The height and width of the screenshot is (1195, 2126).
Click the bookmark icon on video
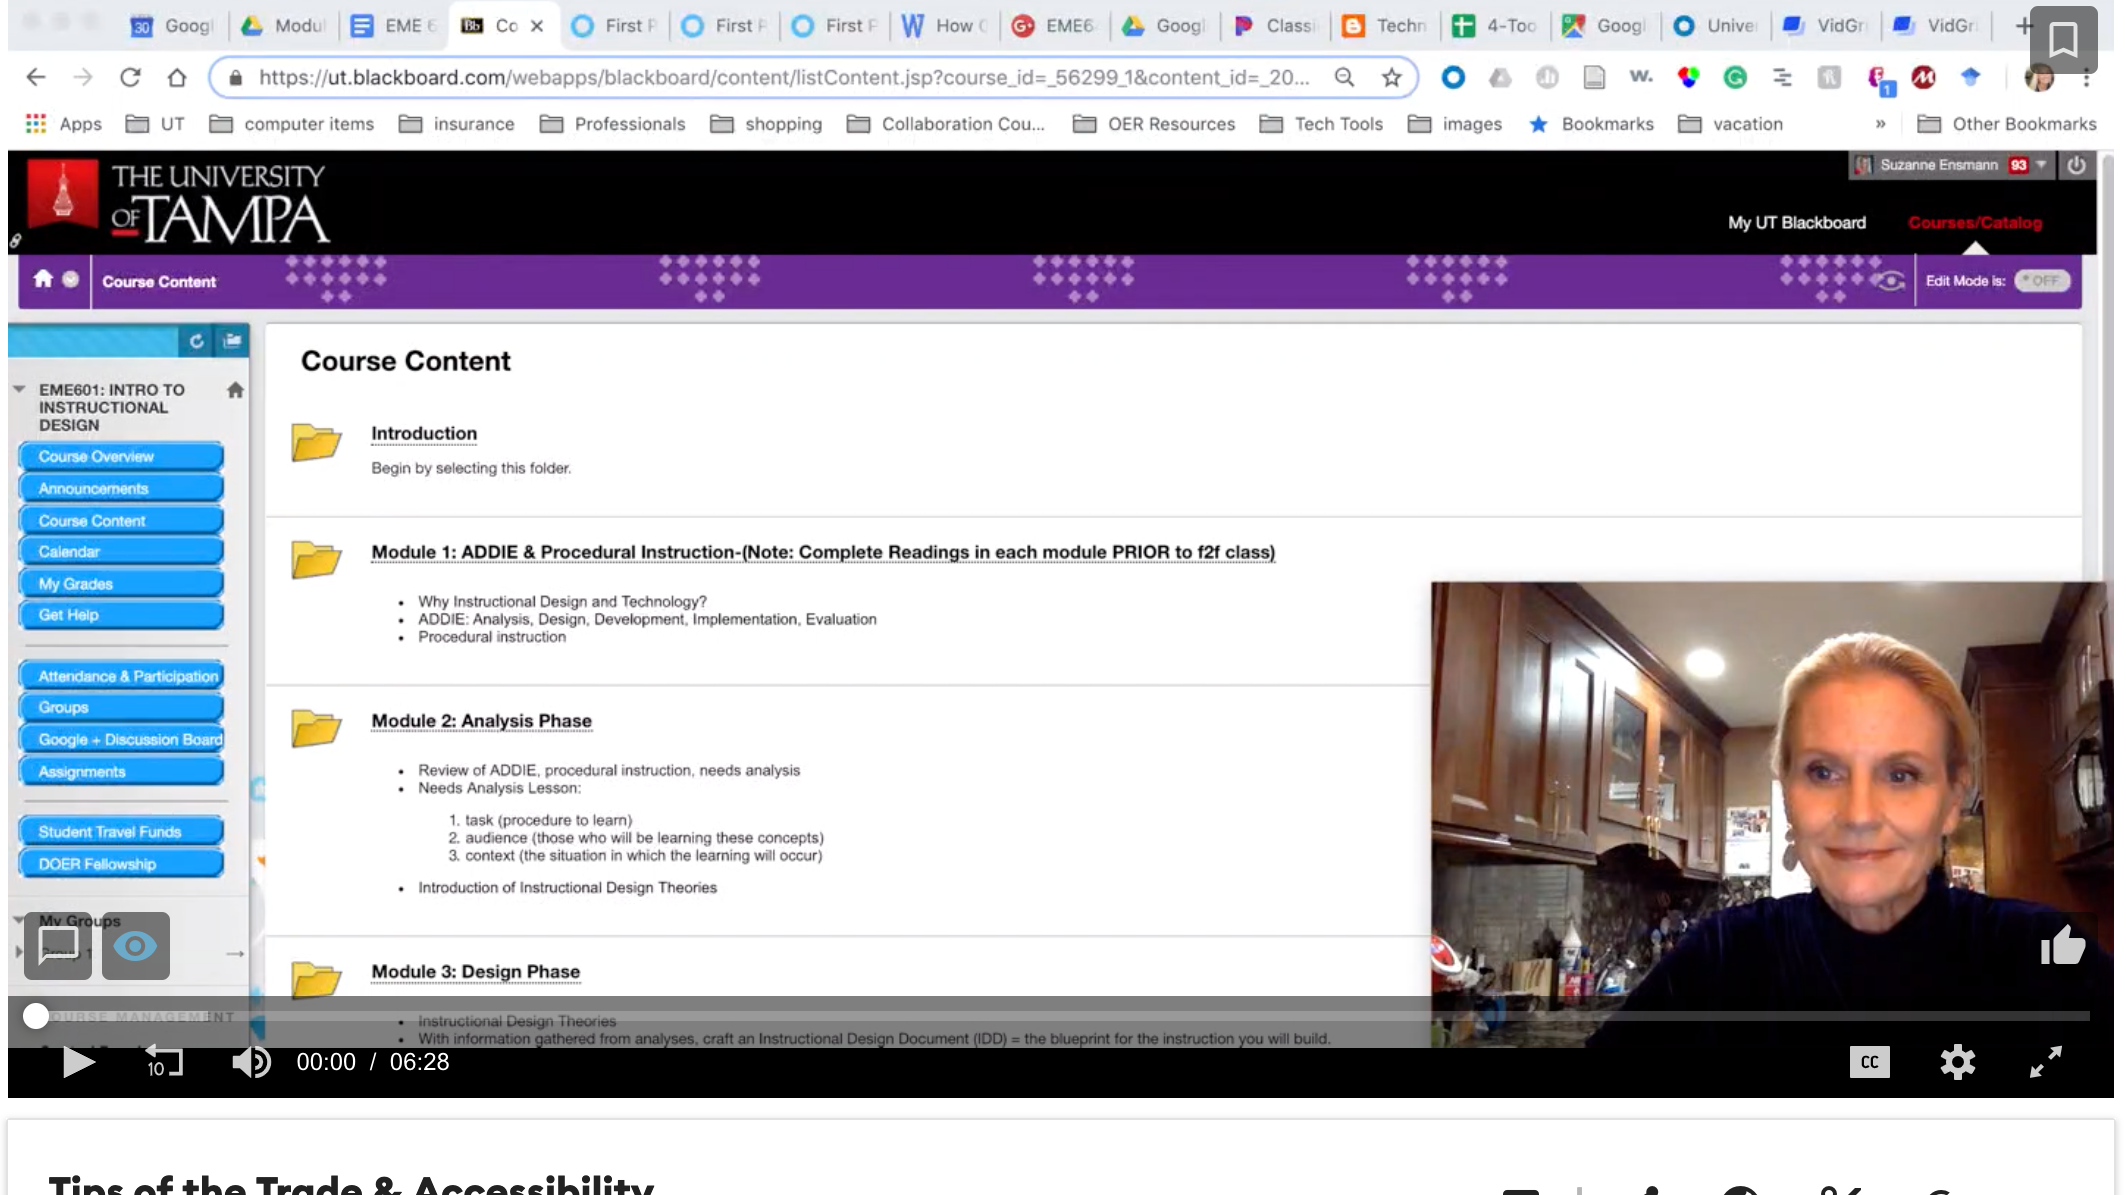pos(2063,40)
